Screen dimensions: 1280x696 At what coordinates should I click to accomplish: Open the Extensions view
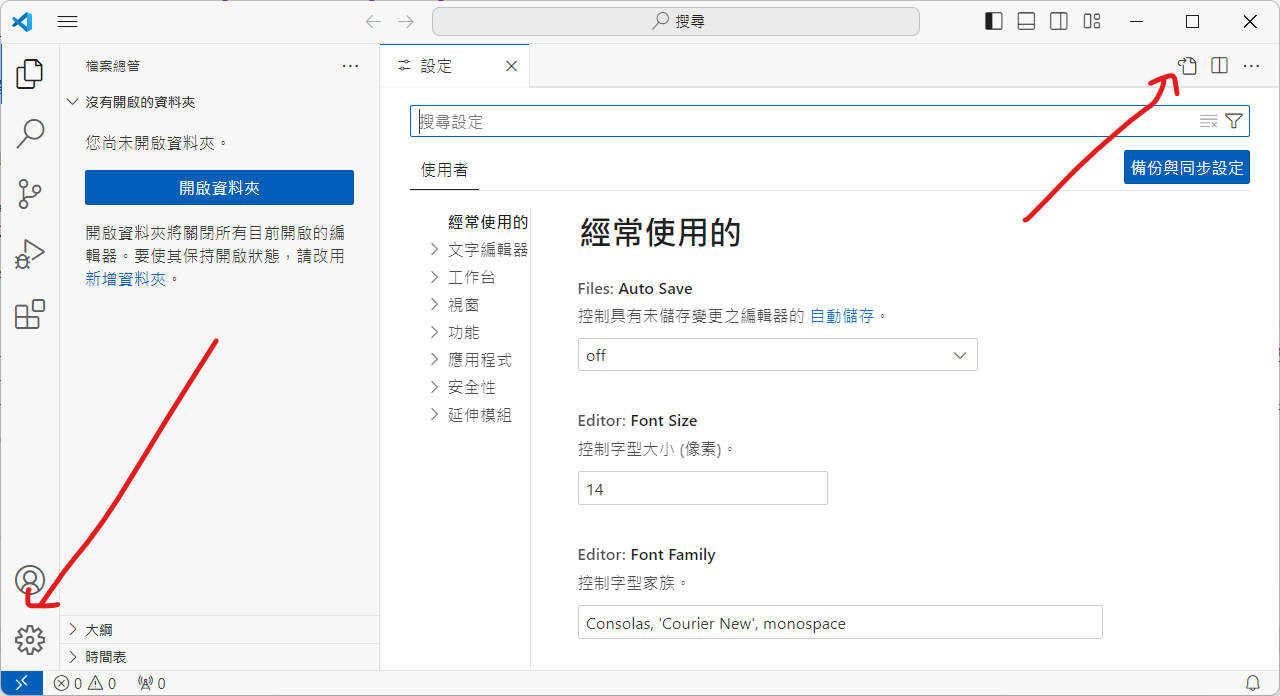coord(30,314)
